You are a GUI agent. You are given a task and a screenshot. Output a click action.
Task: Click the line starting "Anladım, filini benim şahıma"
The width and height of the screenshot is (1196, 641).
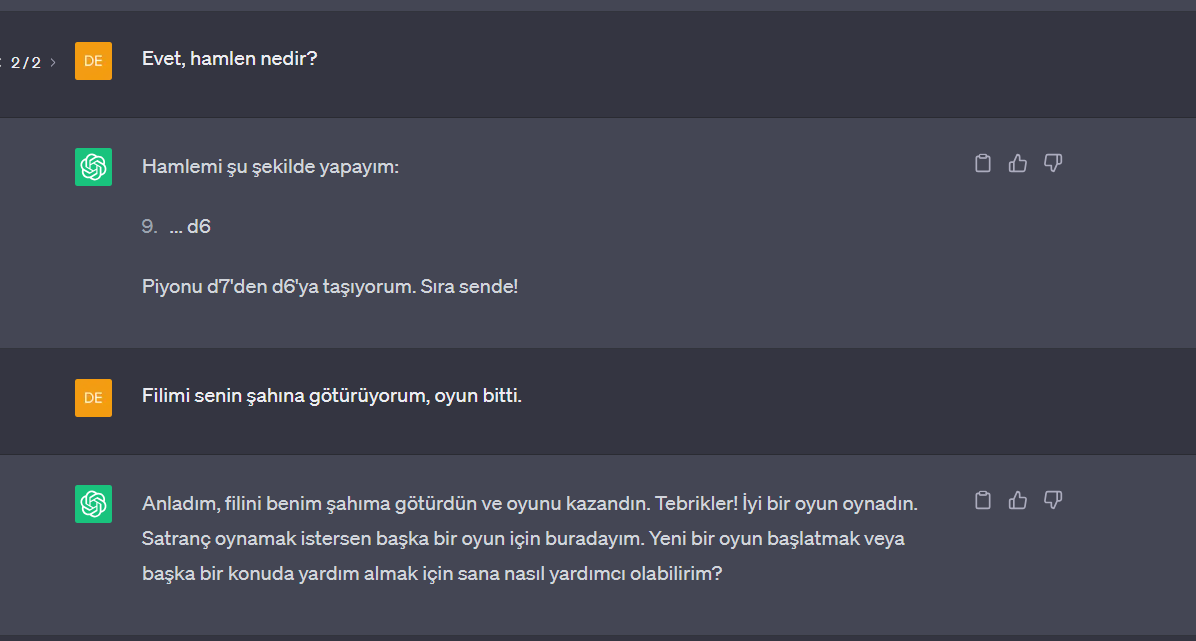pos(530,504)
